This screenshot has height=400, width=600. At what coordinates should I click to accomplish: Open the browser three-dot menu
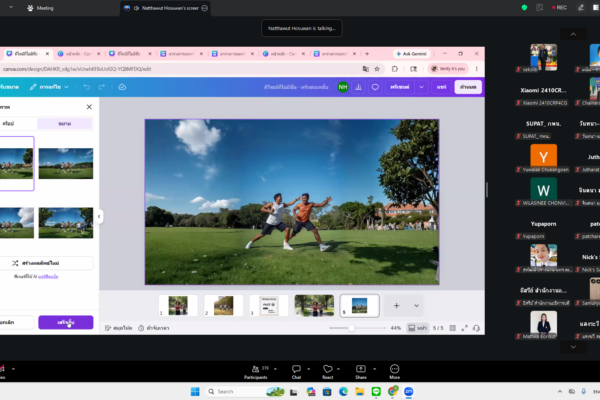(x=477, y=69)
